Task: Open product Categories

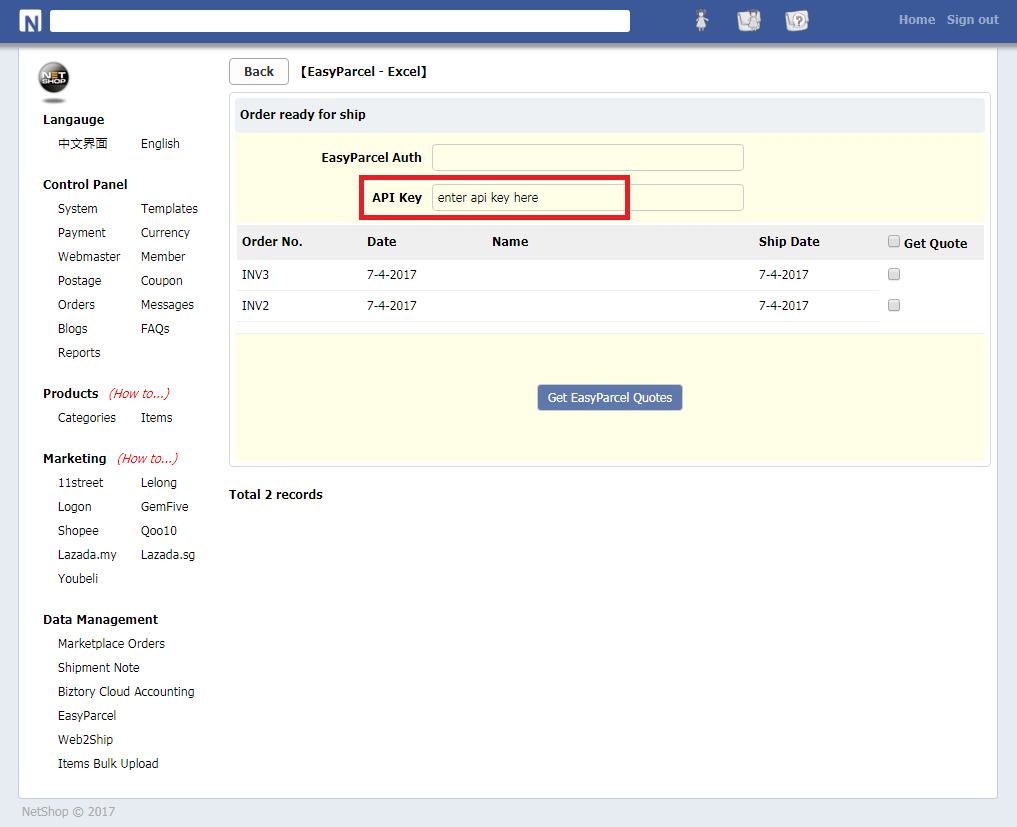Action: click(86, 417)
